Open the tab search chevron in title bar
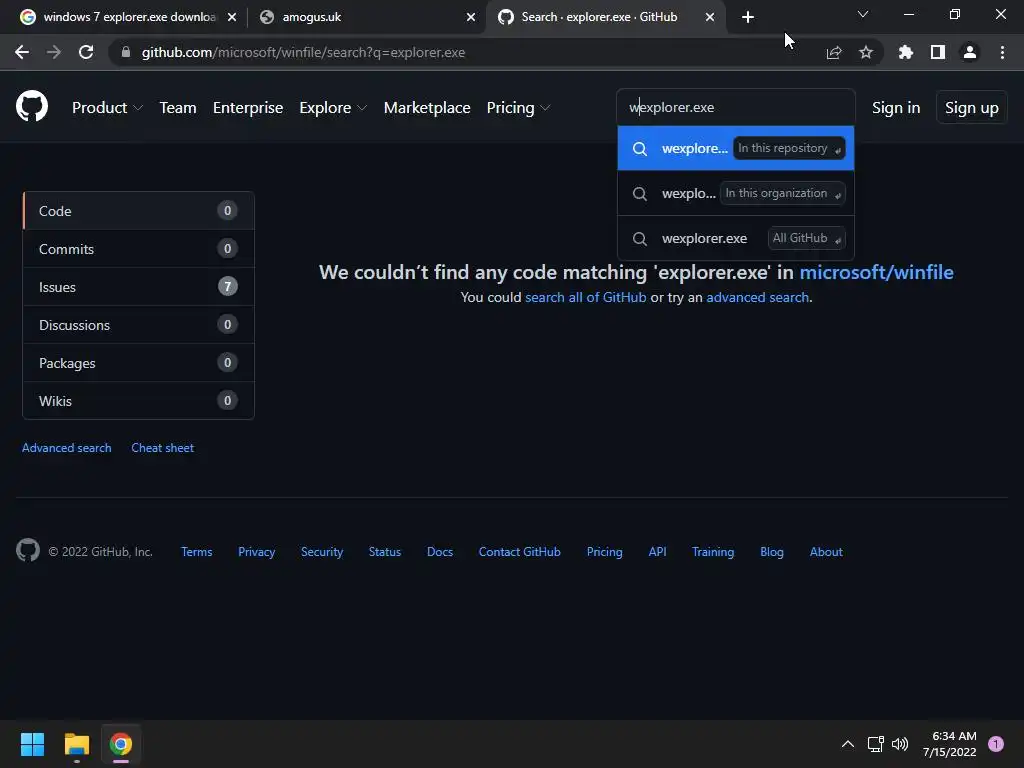Viewport: 1024px width, 768px height. (x=863, y=14)
